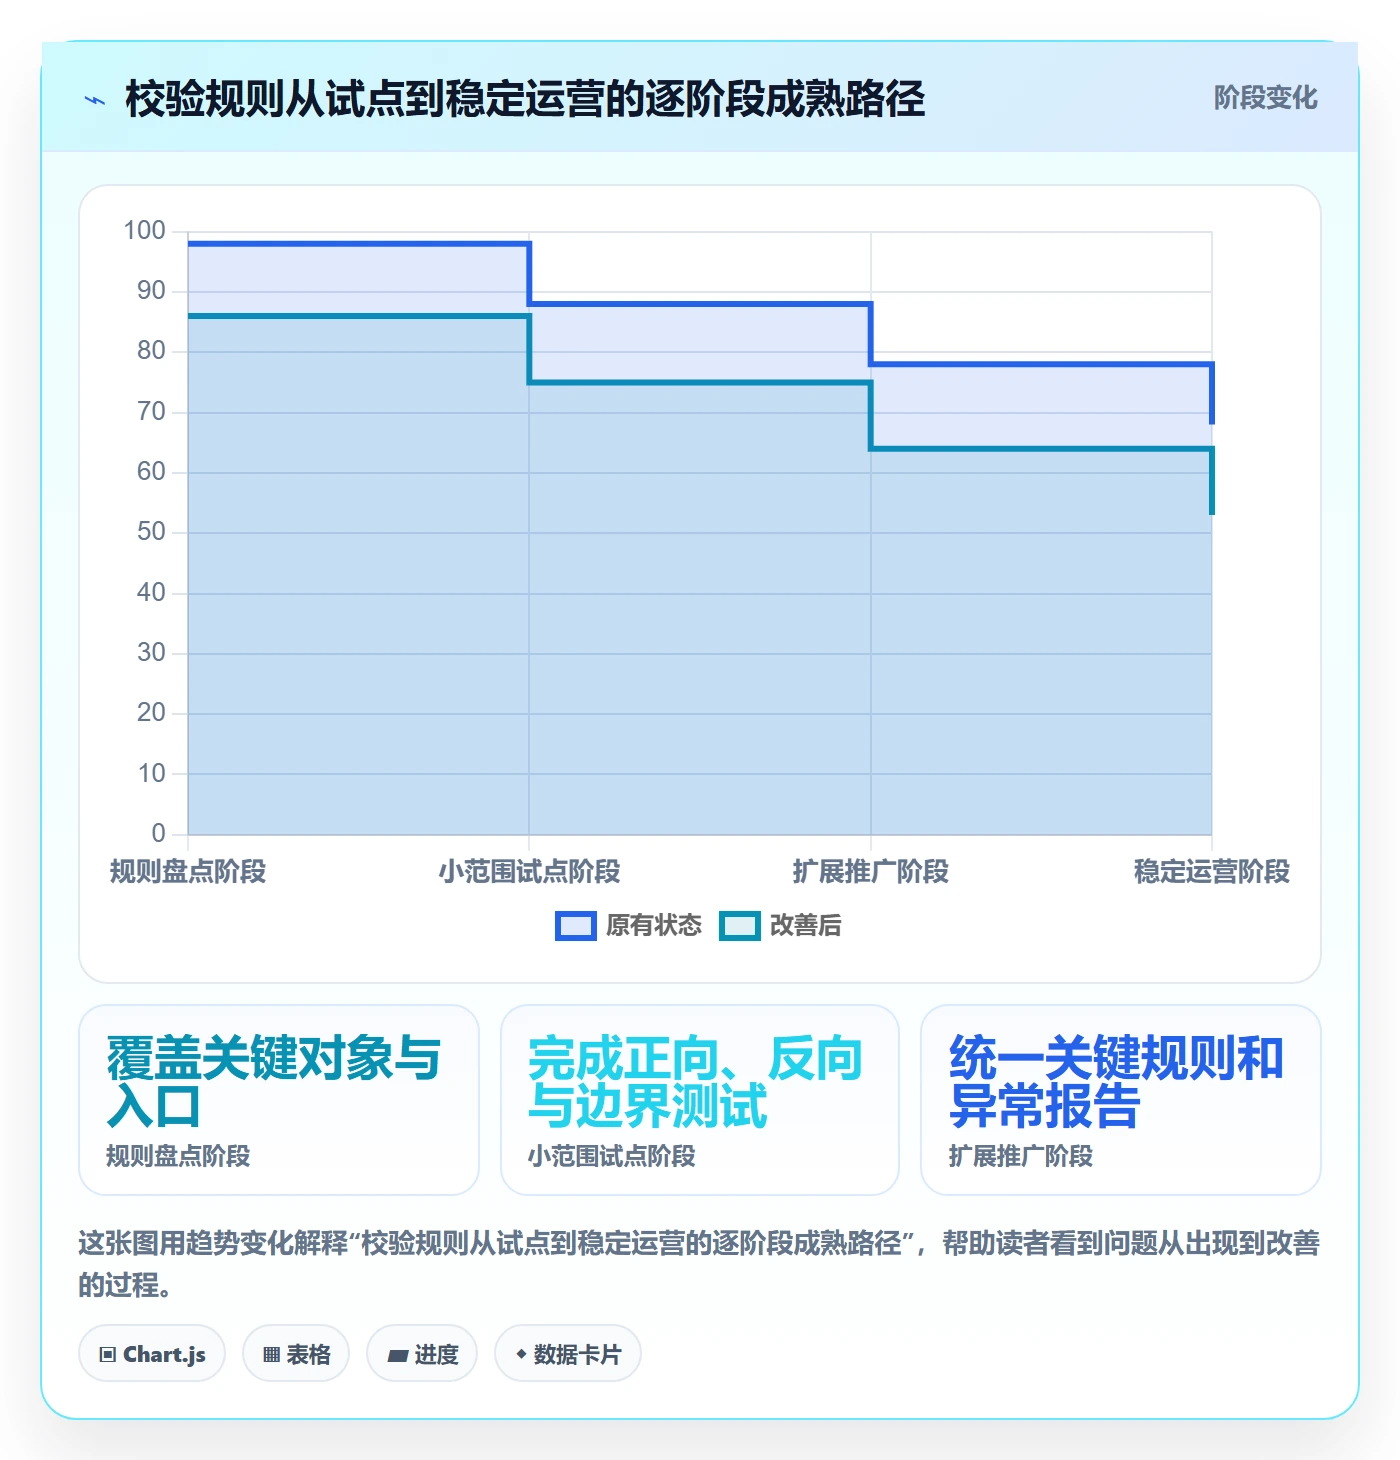Click the blue 原有状态 line at the first stage
1400x1460 pixels.
point(358,243)
